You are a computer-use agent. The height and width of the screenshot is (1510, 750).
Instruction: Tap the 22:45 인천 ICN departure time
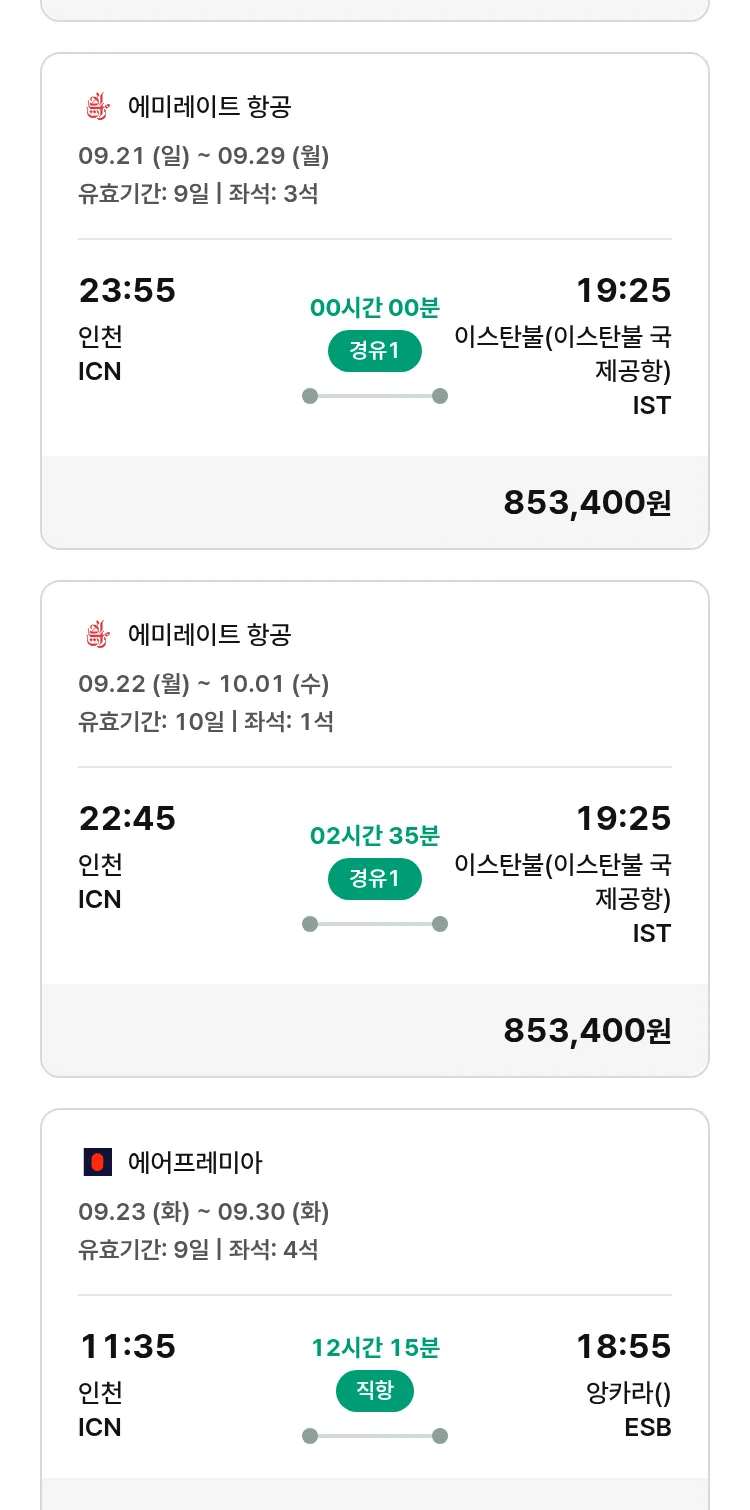(127, 819)
